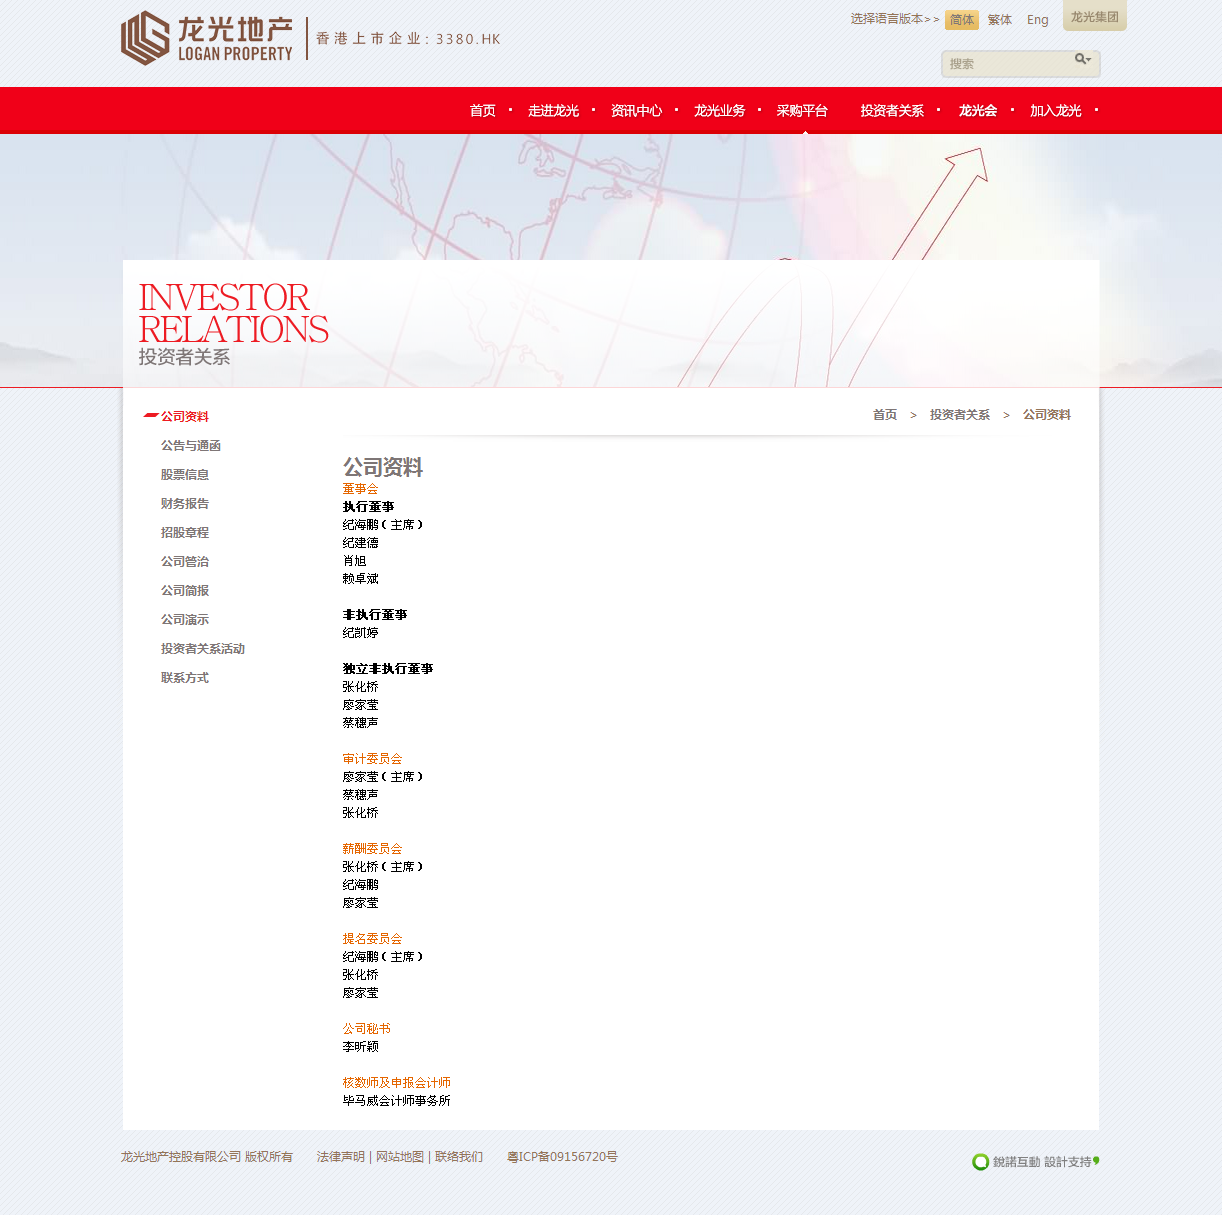Click the 核数师及申报会计师 heading
Image resolution: width=1222 pixels, height=1215 pixels.
tap(396, 1083)
